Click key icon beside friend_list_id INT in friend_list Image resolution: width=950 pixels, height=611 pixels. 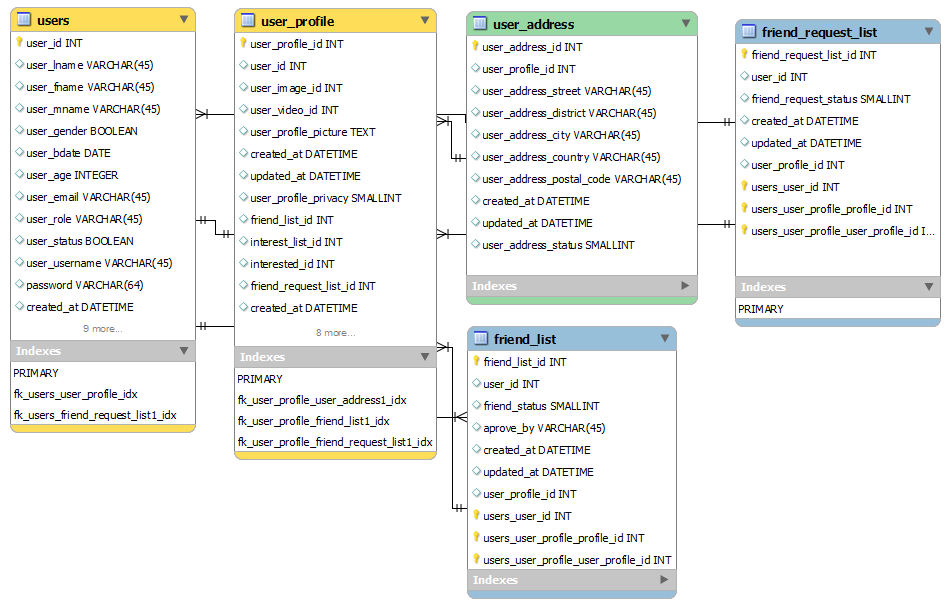[477, 361]
